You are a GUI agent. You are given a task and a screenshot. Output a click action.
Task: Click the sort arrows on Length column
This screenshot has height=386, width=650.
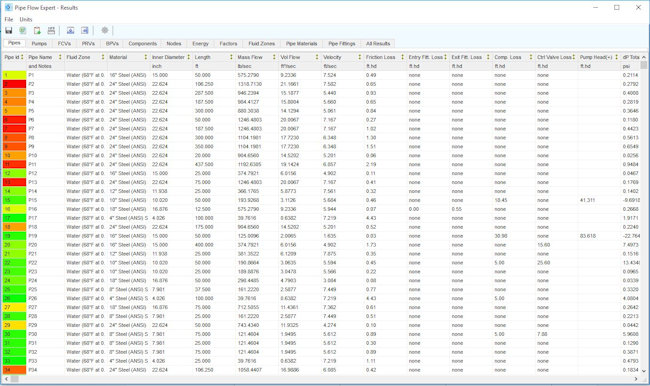pyautogui.click(x=231, y=57)
